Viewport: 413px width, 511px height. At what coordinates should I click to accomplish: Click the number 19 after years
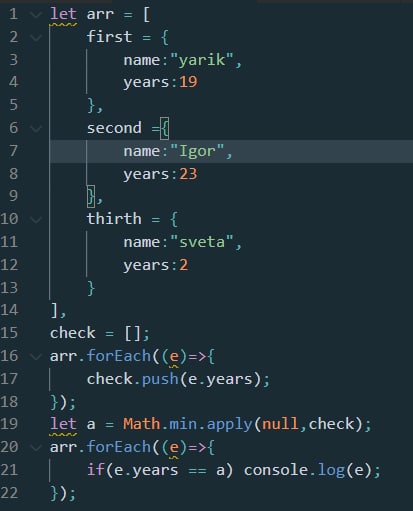point(188,82)
